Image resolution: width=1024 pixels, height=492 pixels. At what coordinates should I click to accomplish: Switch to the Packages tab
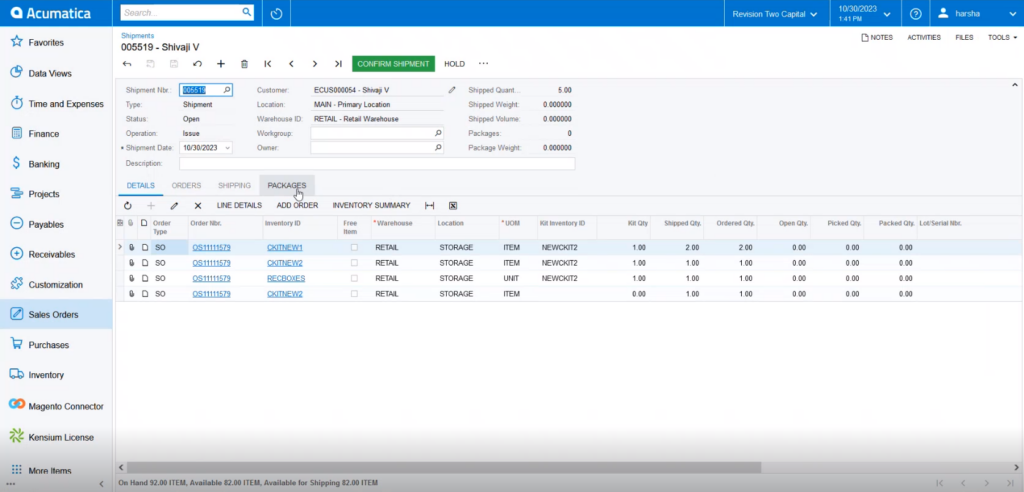click(287, 186)
